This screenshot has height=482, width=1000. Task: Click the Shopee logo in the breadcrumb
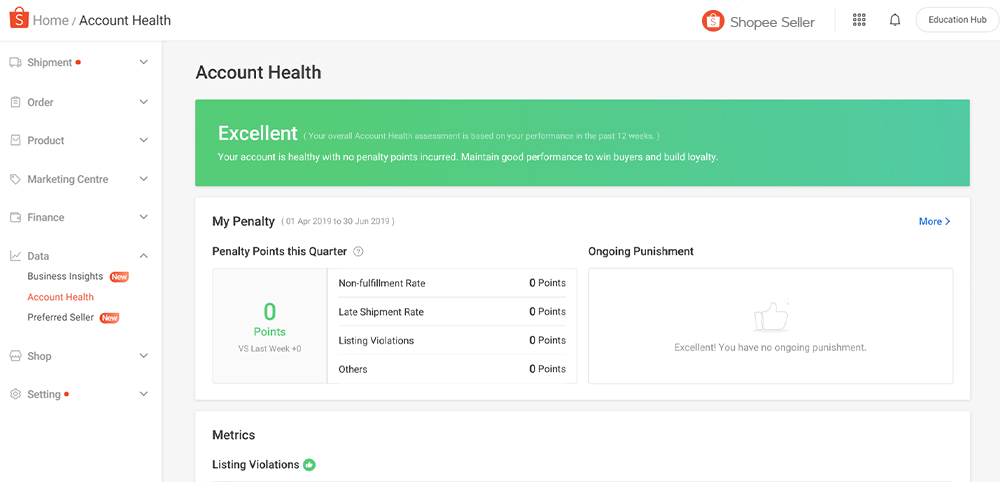pos(19,19)
